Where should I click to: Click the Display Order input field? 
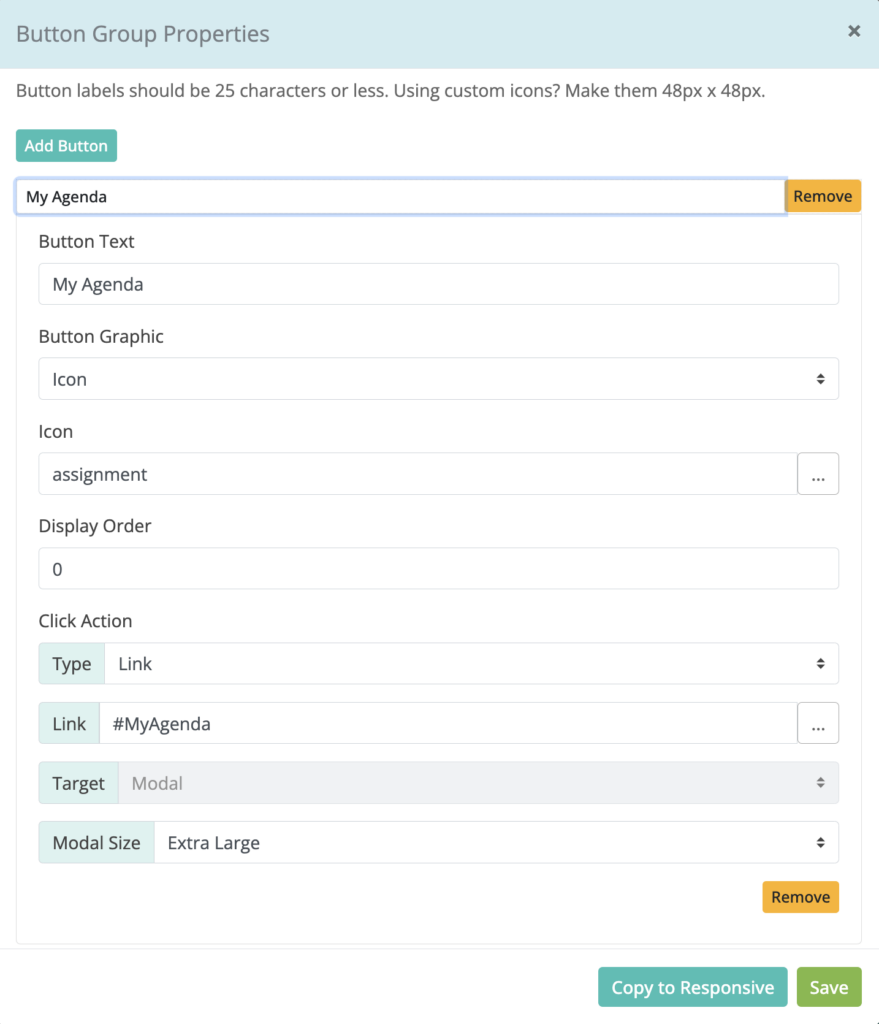(438, 569)
